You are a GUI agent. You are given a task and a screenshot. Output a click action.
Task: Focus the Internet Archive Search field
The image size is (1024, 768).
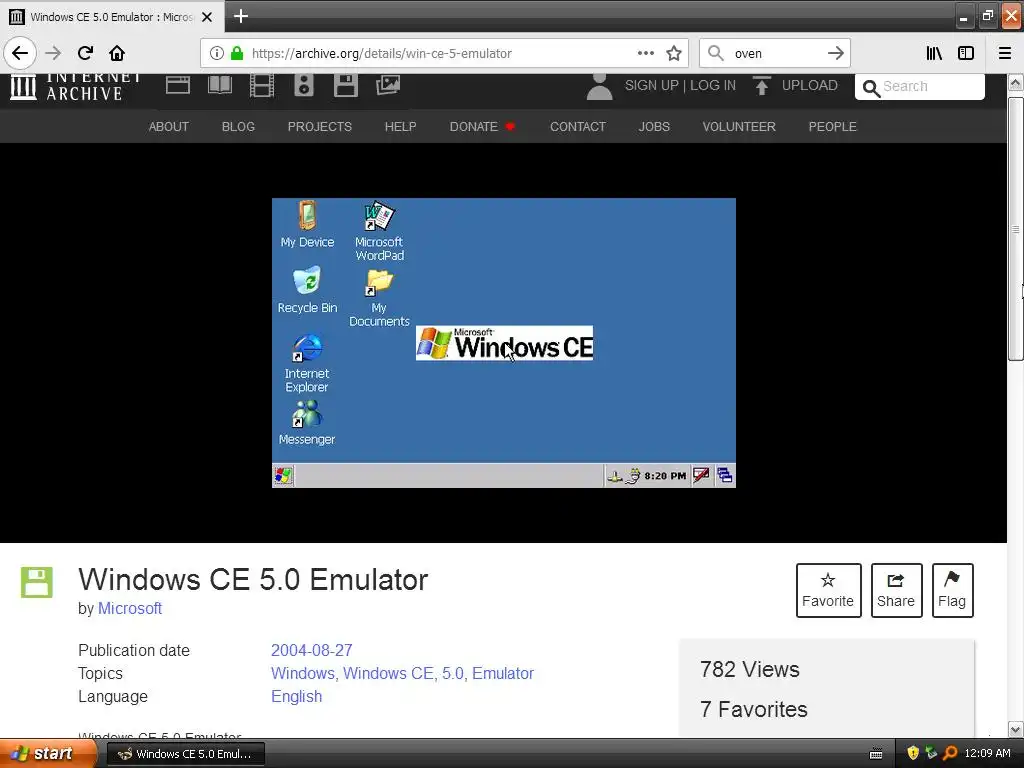click(x=920, y=86)
